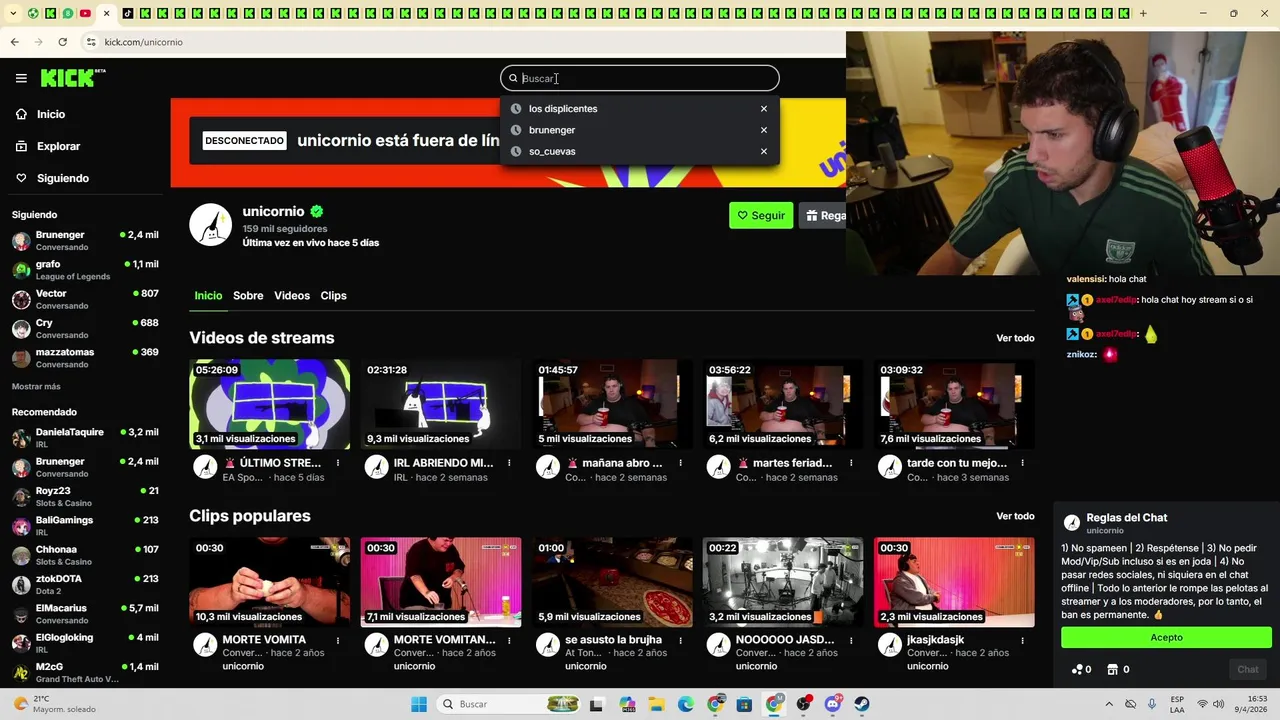The height and width of the screenshot is (720, 1280).
Task: Open options for 'martes feriad...' video
Action: click(x=851, y=464)
